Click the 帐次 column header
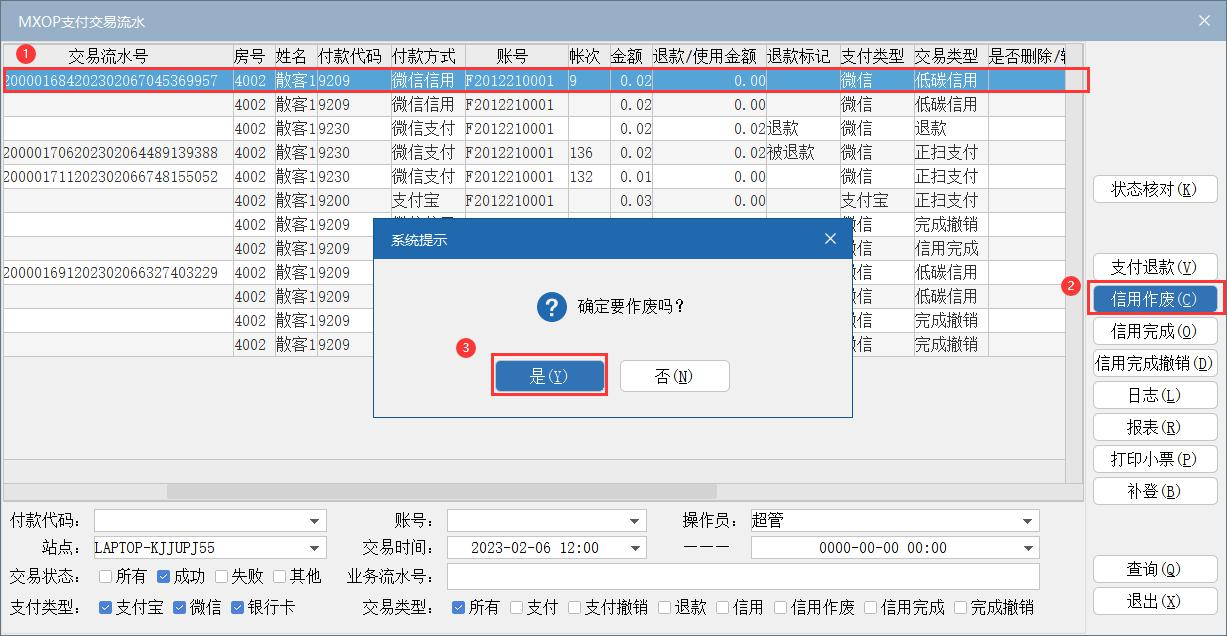This screenshot has width=1227, height=636. tap(587, 56)
